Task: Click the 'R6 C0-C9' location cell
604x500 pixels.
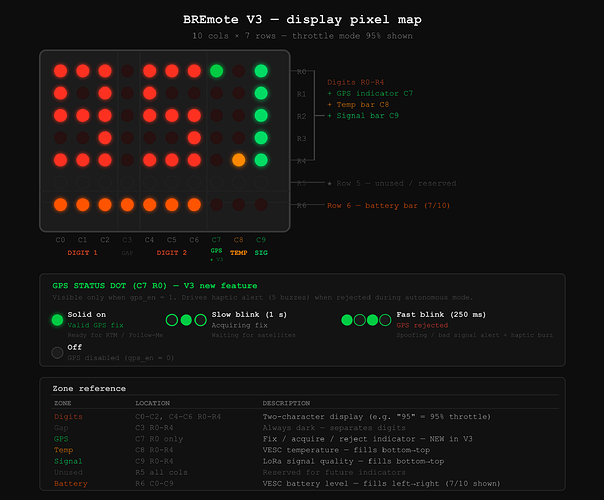Action: (x=154, y=483)
